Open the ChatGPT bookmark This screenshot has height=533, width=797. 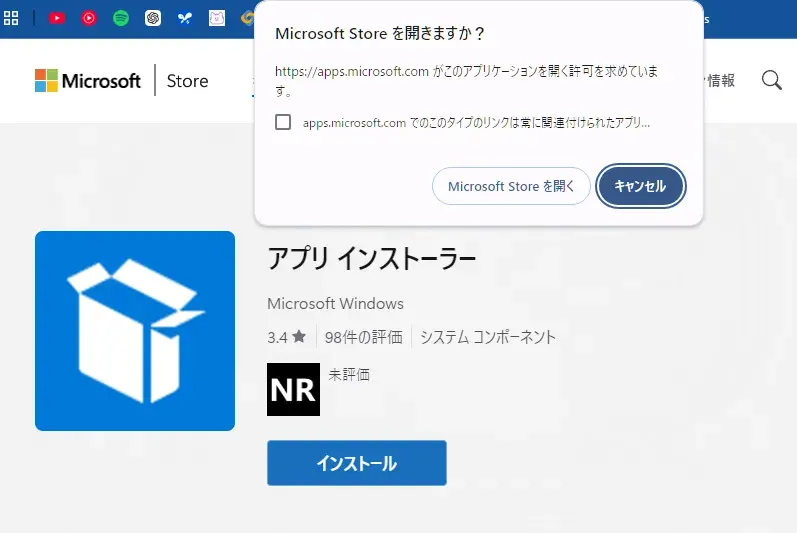click(x=153, y=18)
